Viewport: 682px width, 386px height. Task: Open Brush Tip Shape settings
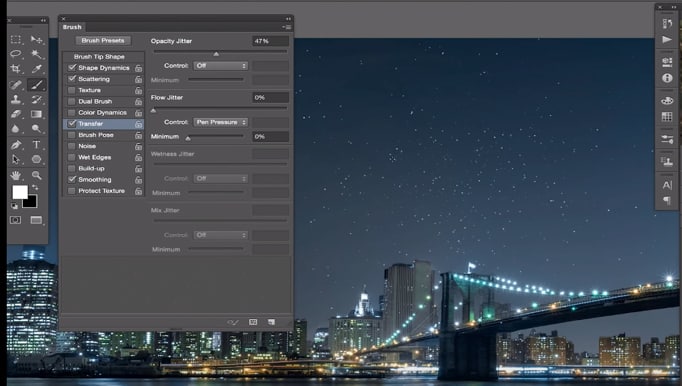click(99, 57)
